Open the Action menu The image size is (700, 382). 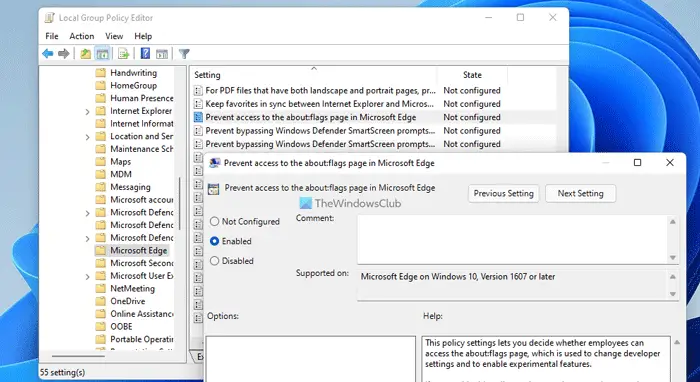82,36
